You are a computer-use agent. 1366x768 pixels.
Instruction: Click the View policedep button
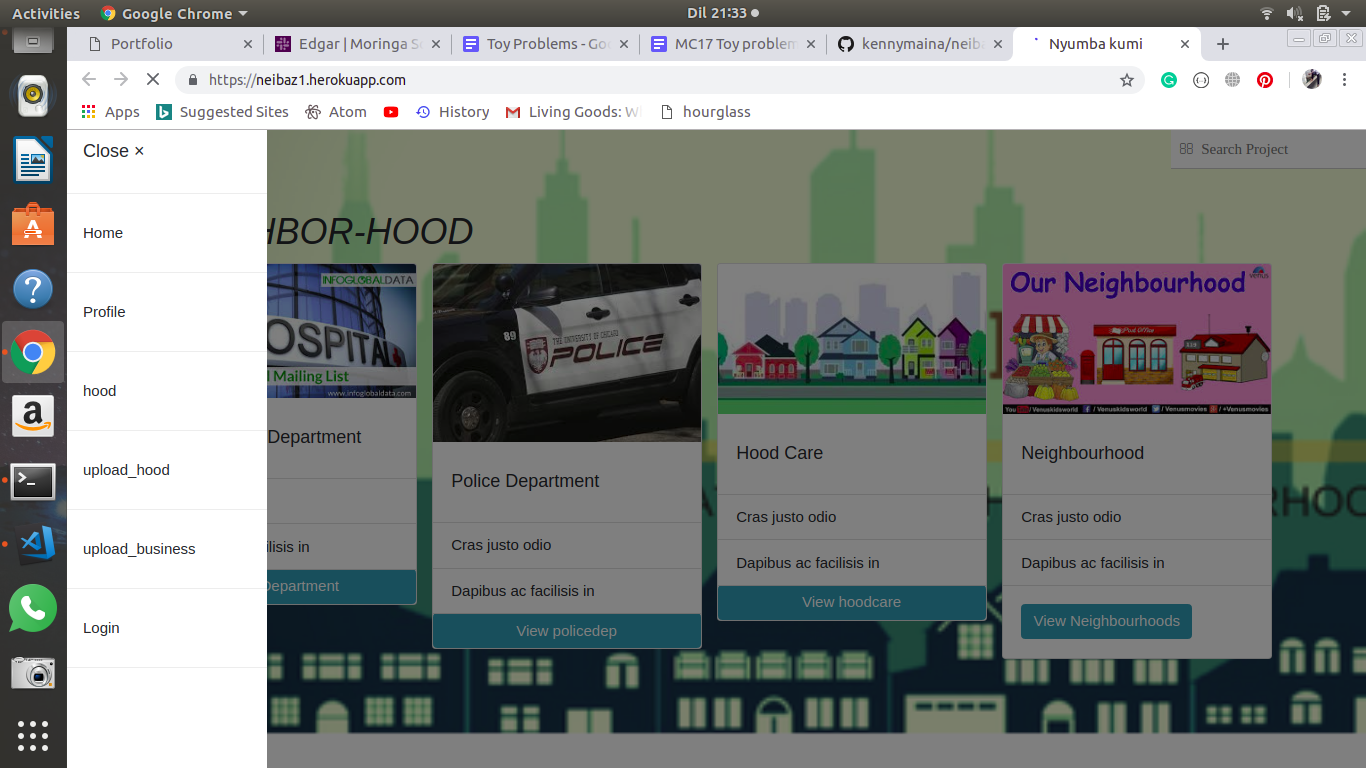tap(566, 631)
